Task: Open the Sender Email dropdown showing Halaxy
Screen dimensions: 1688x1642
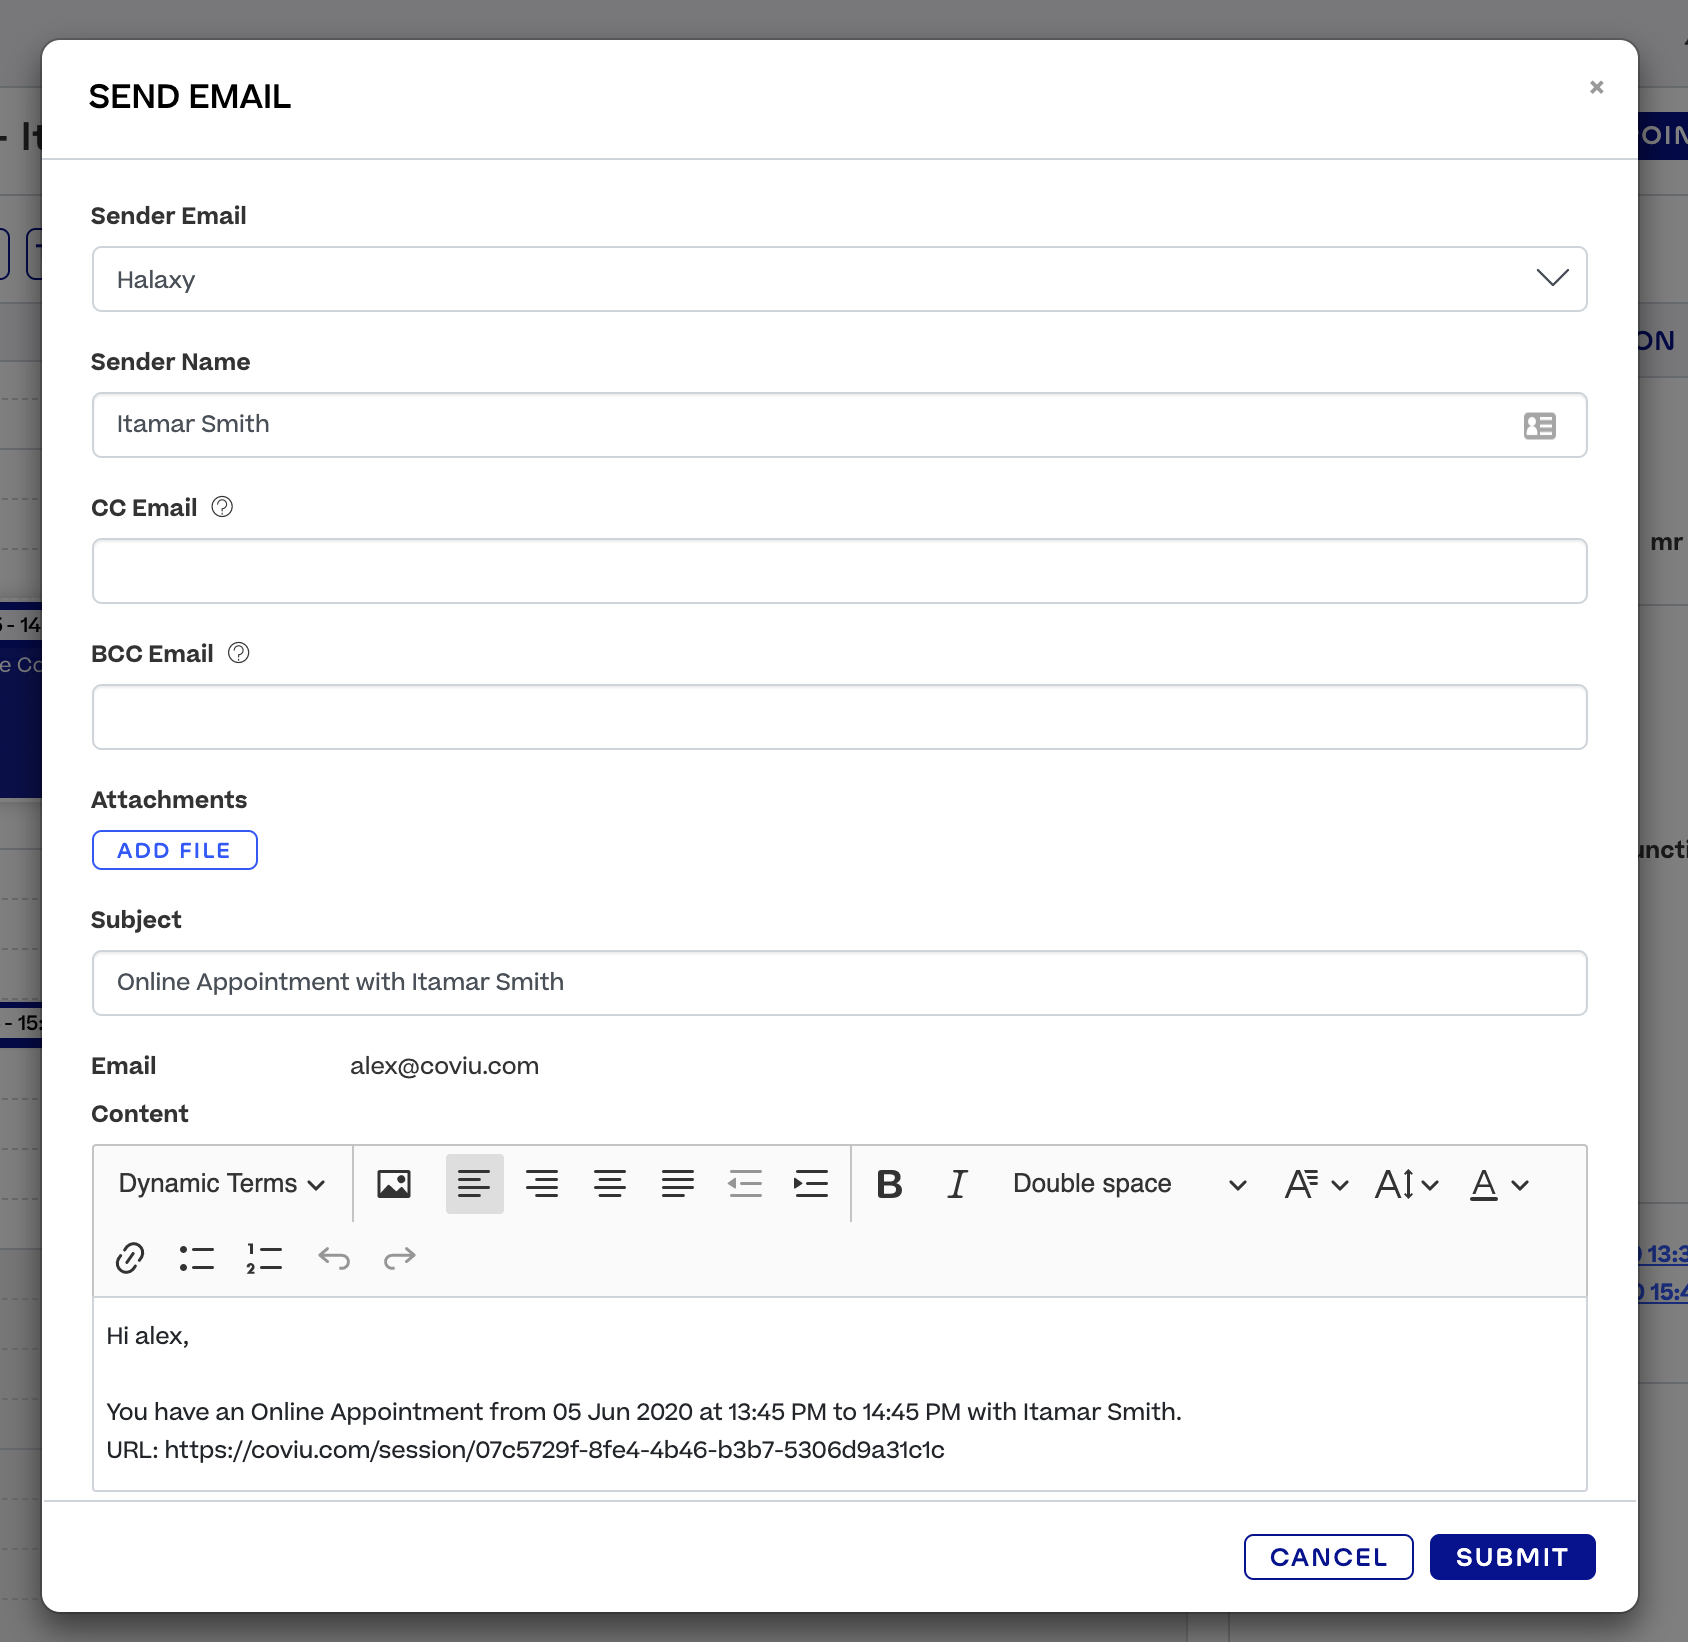Action: click(x=1553, y=279)
